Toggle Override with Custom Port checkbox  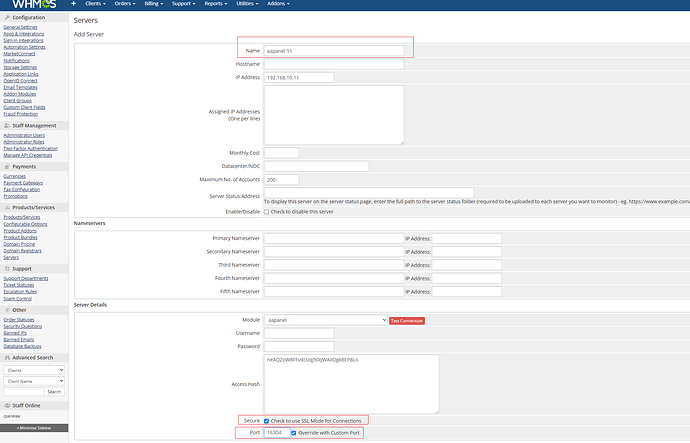293,433
